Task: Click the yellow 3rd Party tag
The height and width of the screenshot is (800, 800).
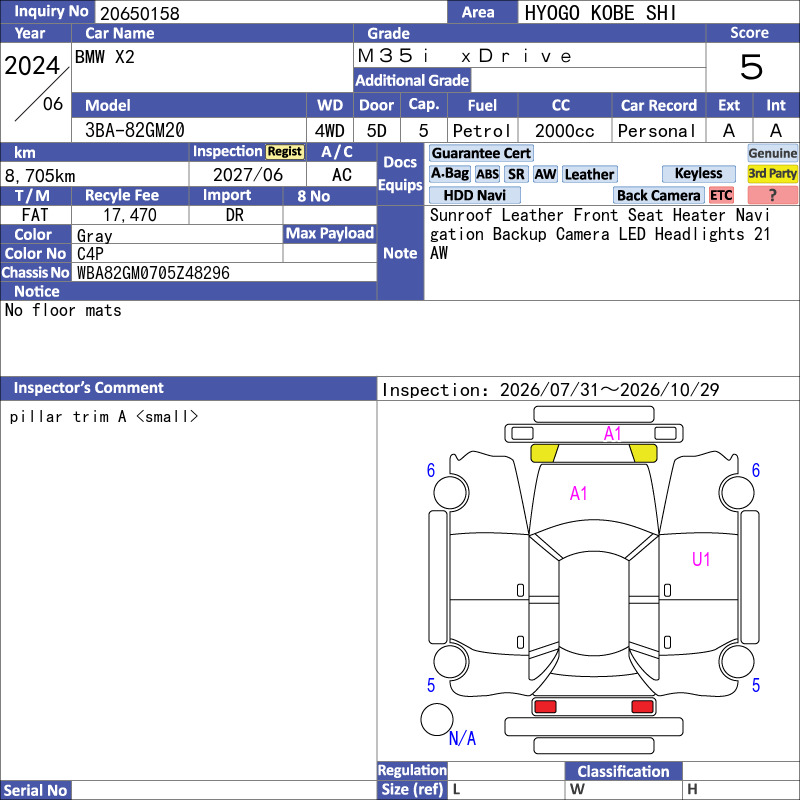Action: pos(772,173)
